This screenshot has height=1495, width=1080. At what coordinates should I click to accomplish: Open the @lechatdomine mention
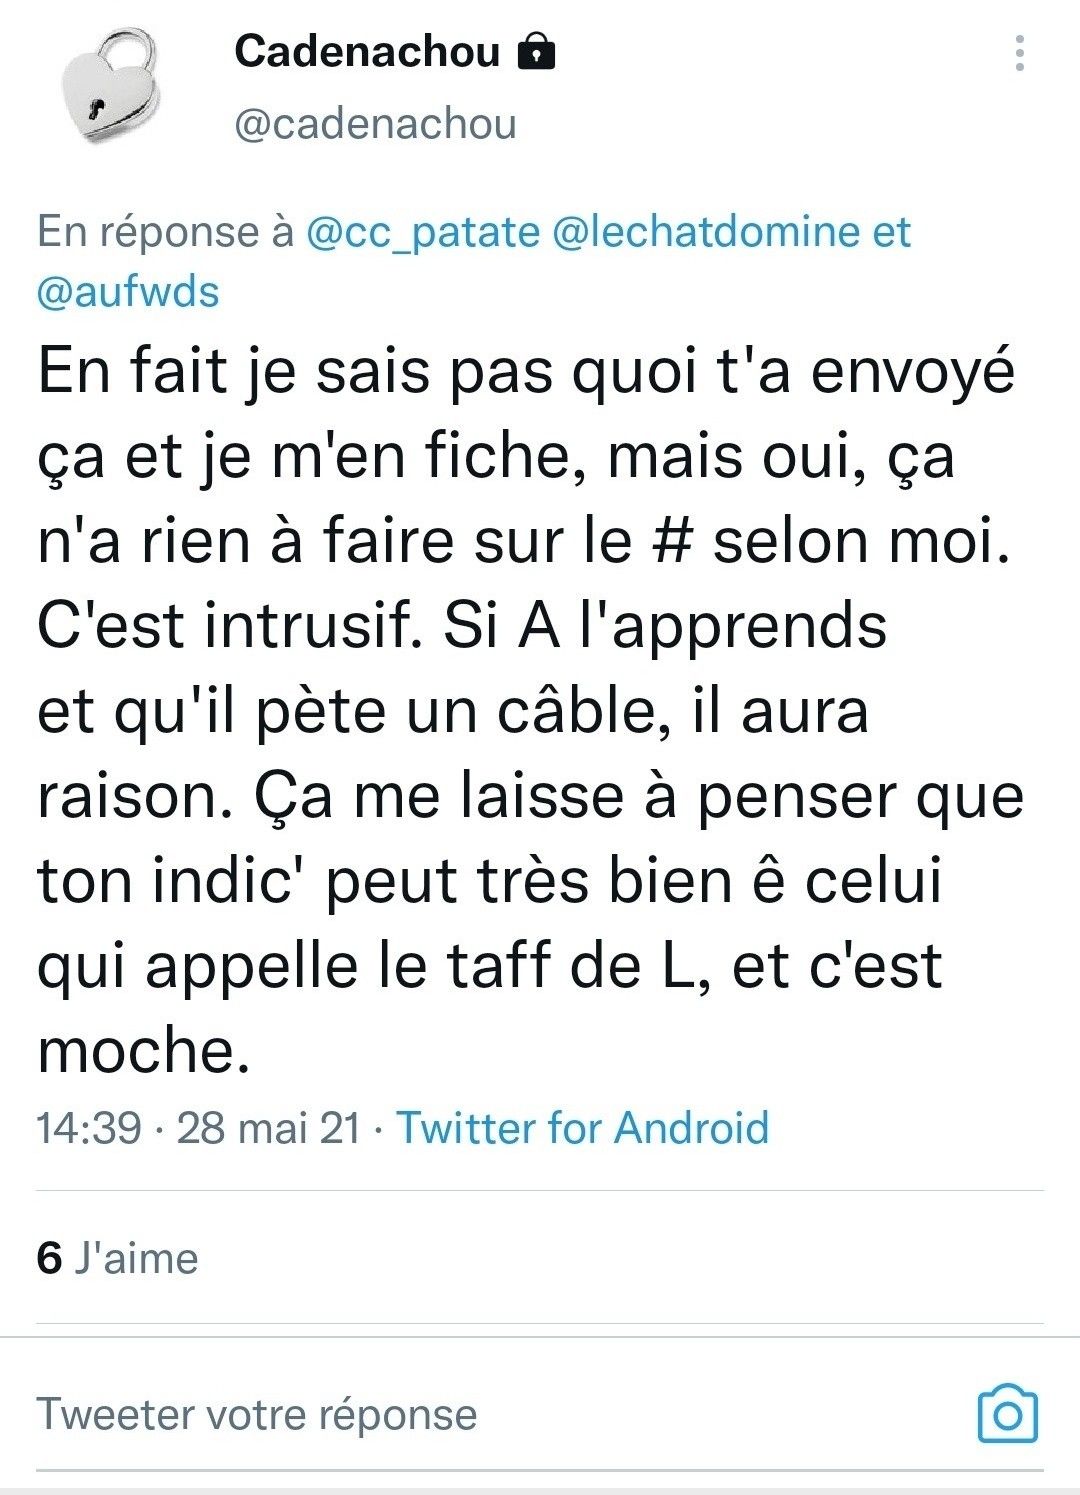point(705,232)
